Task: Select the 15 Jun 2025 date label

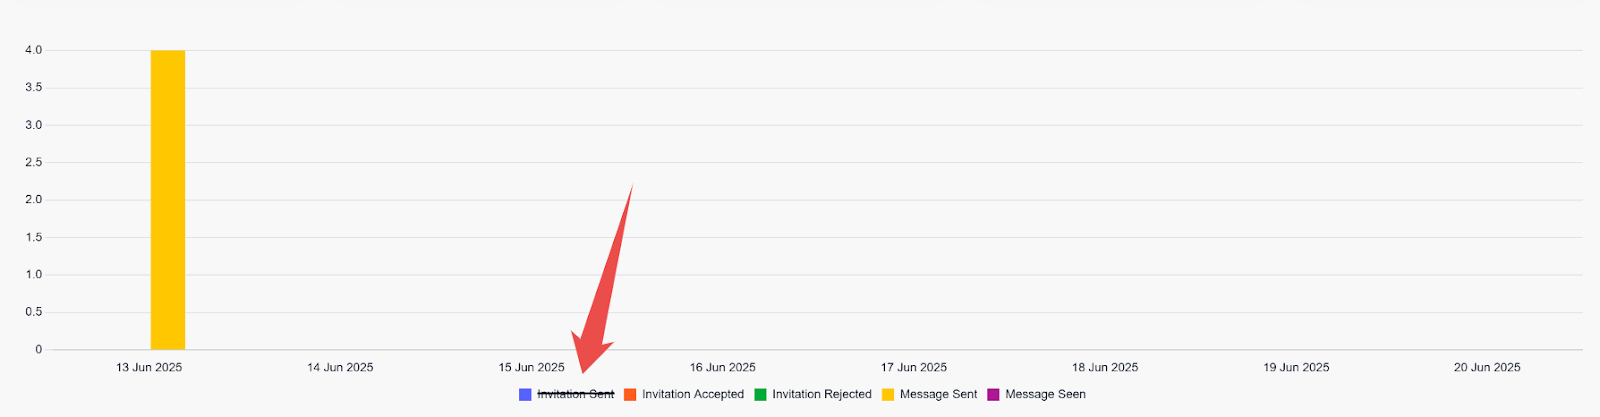Action: click(531, 367)
